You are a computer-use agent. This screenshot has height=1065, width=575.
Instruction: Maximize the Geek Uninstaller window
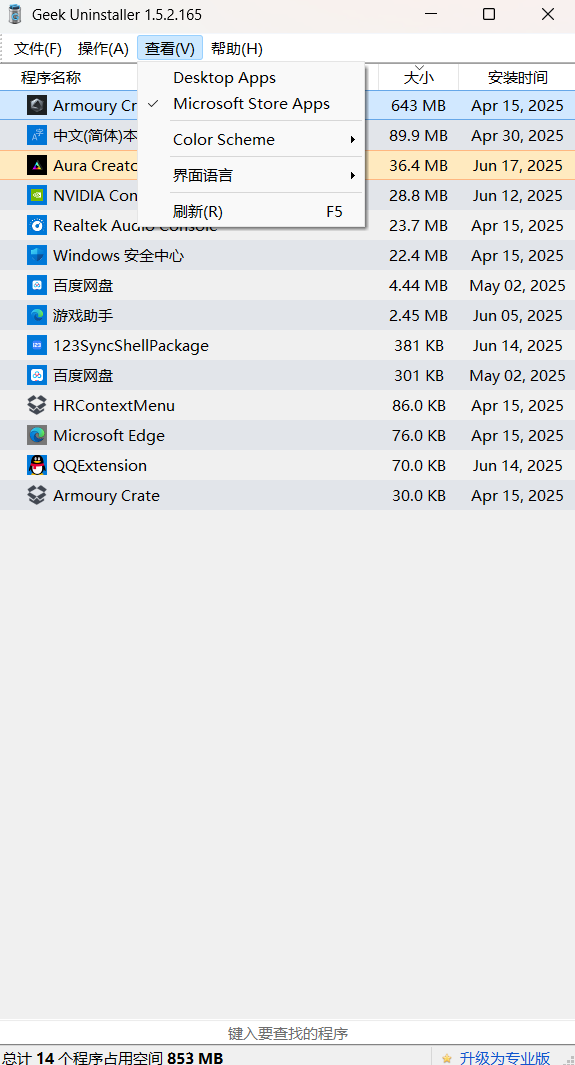pos(489,14)
